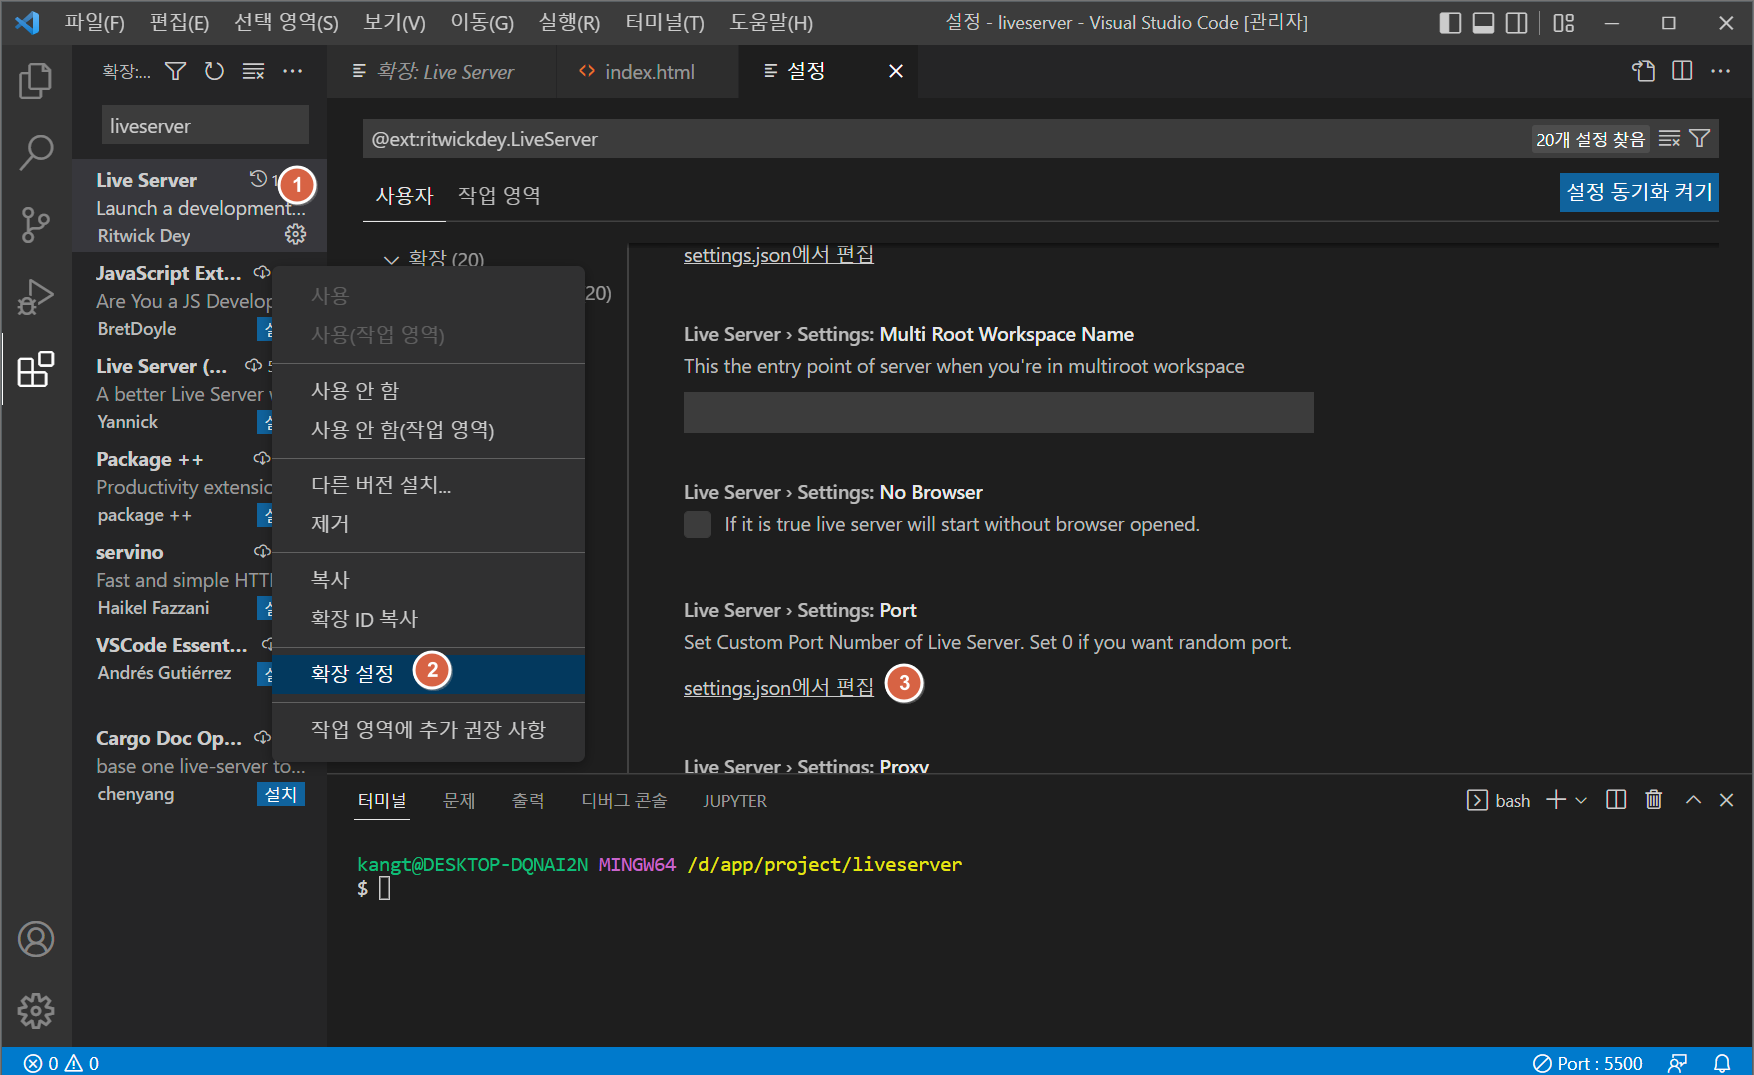The height and width of the screenshot is (1075, 1754).
Task: Collapse the 확장 (20) settings tree
Action: [391, 259]
